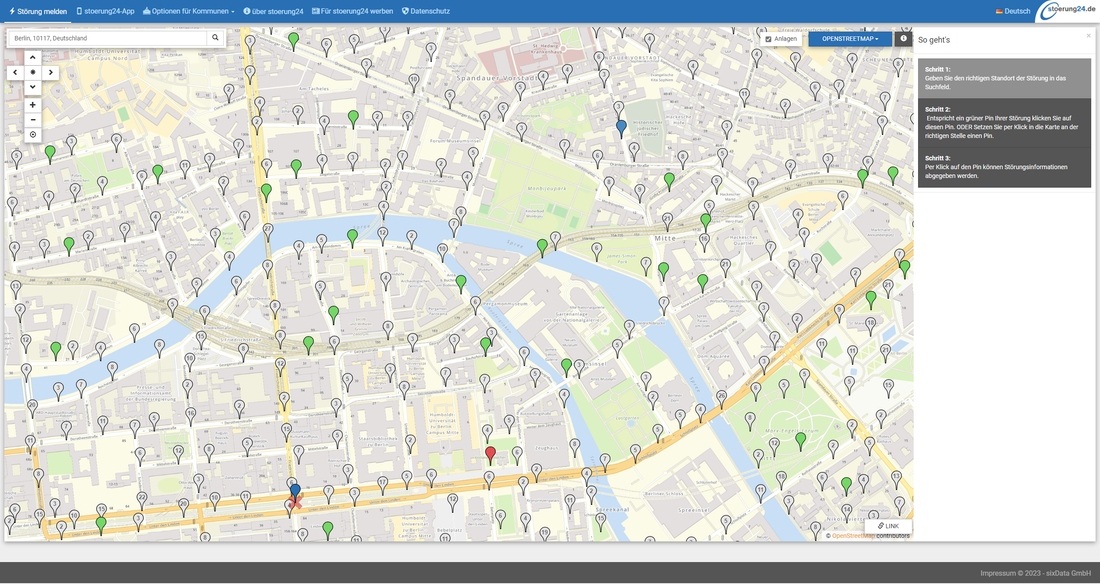This screenshot has height=584, width=1100.
Task: Open the Datenschutz page
Action: pos(426,11)
